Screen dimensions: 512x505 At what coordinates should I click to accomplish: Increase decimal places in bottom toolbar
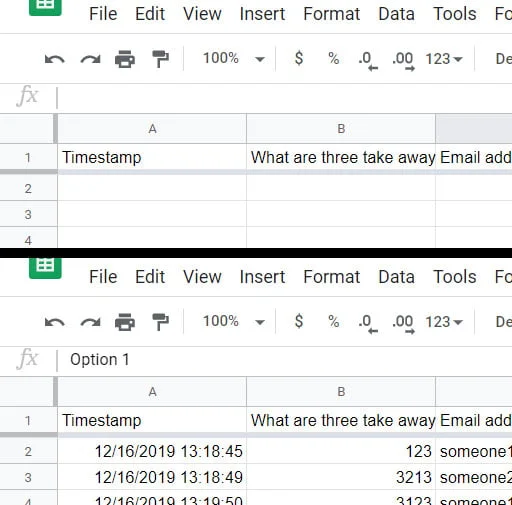[x=403, y=324]
